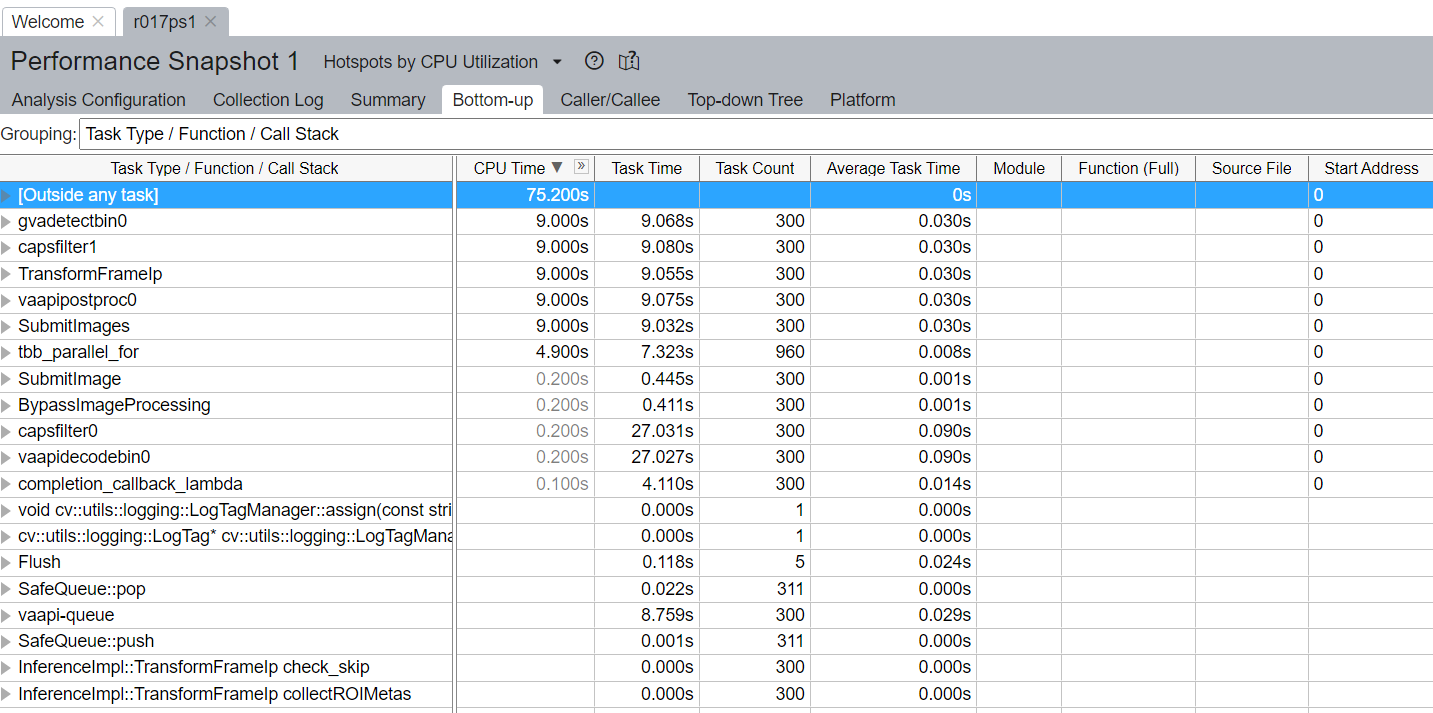The image size is (1433, 713).
Task: Expand the vaapi-queue row
Action: 7,615
